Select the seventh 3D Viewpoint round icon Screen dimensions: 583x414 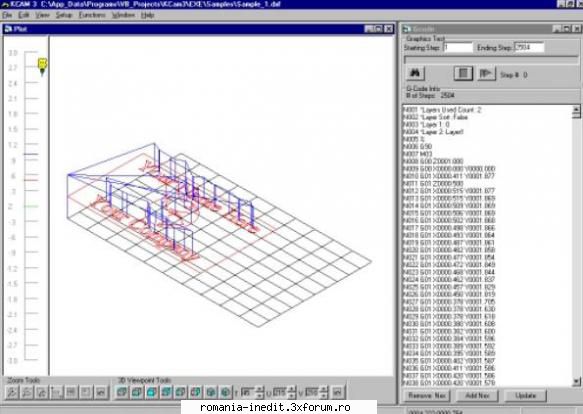point(211,392)
